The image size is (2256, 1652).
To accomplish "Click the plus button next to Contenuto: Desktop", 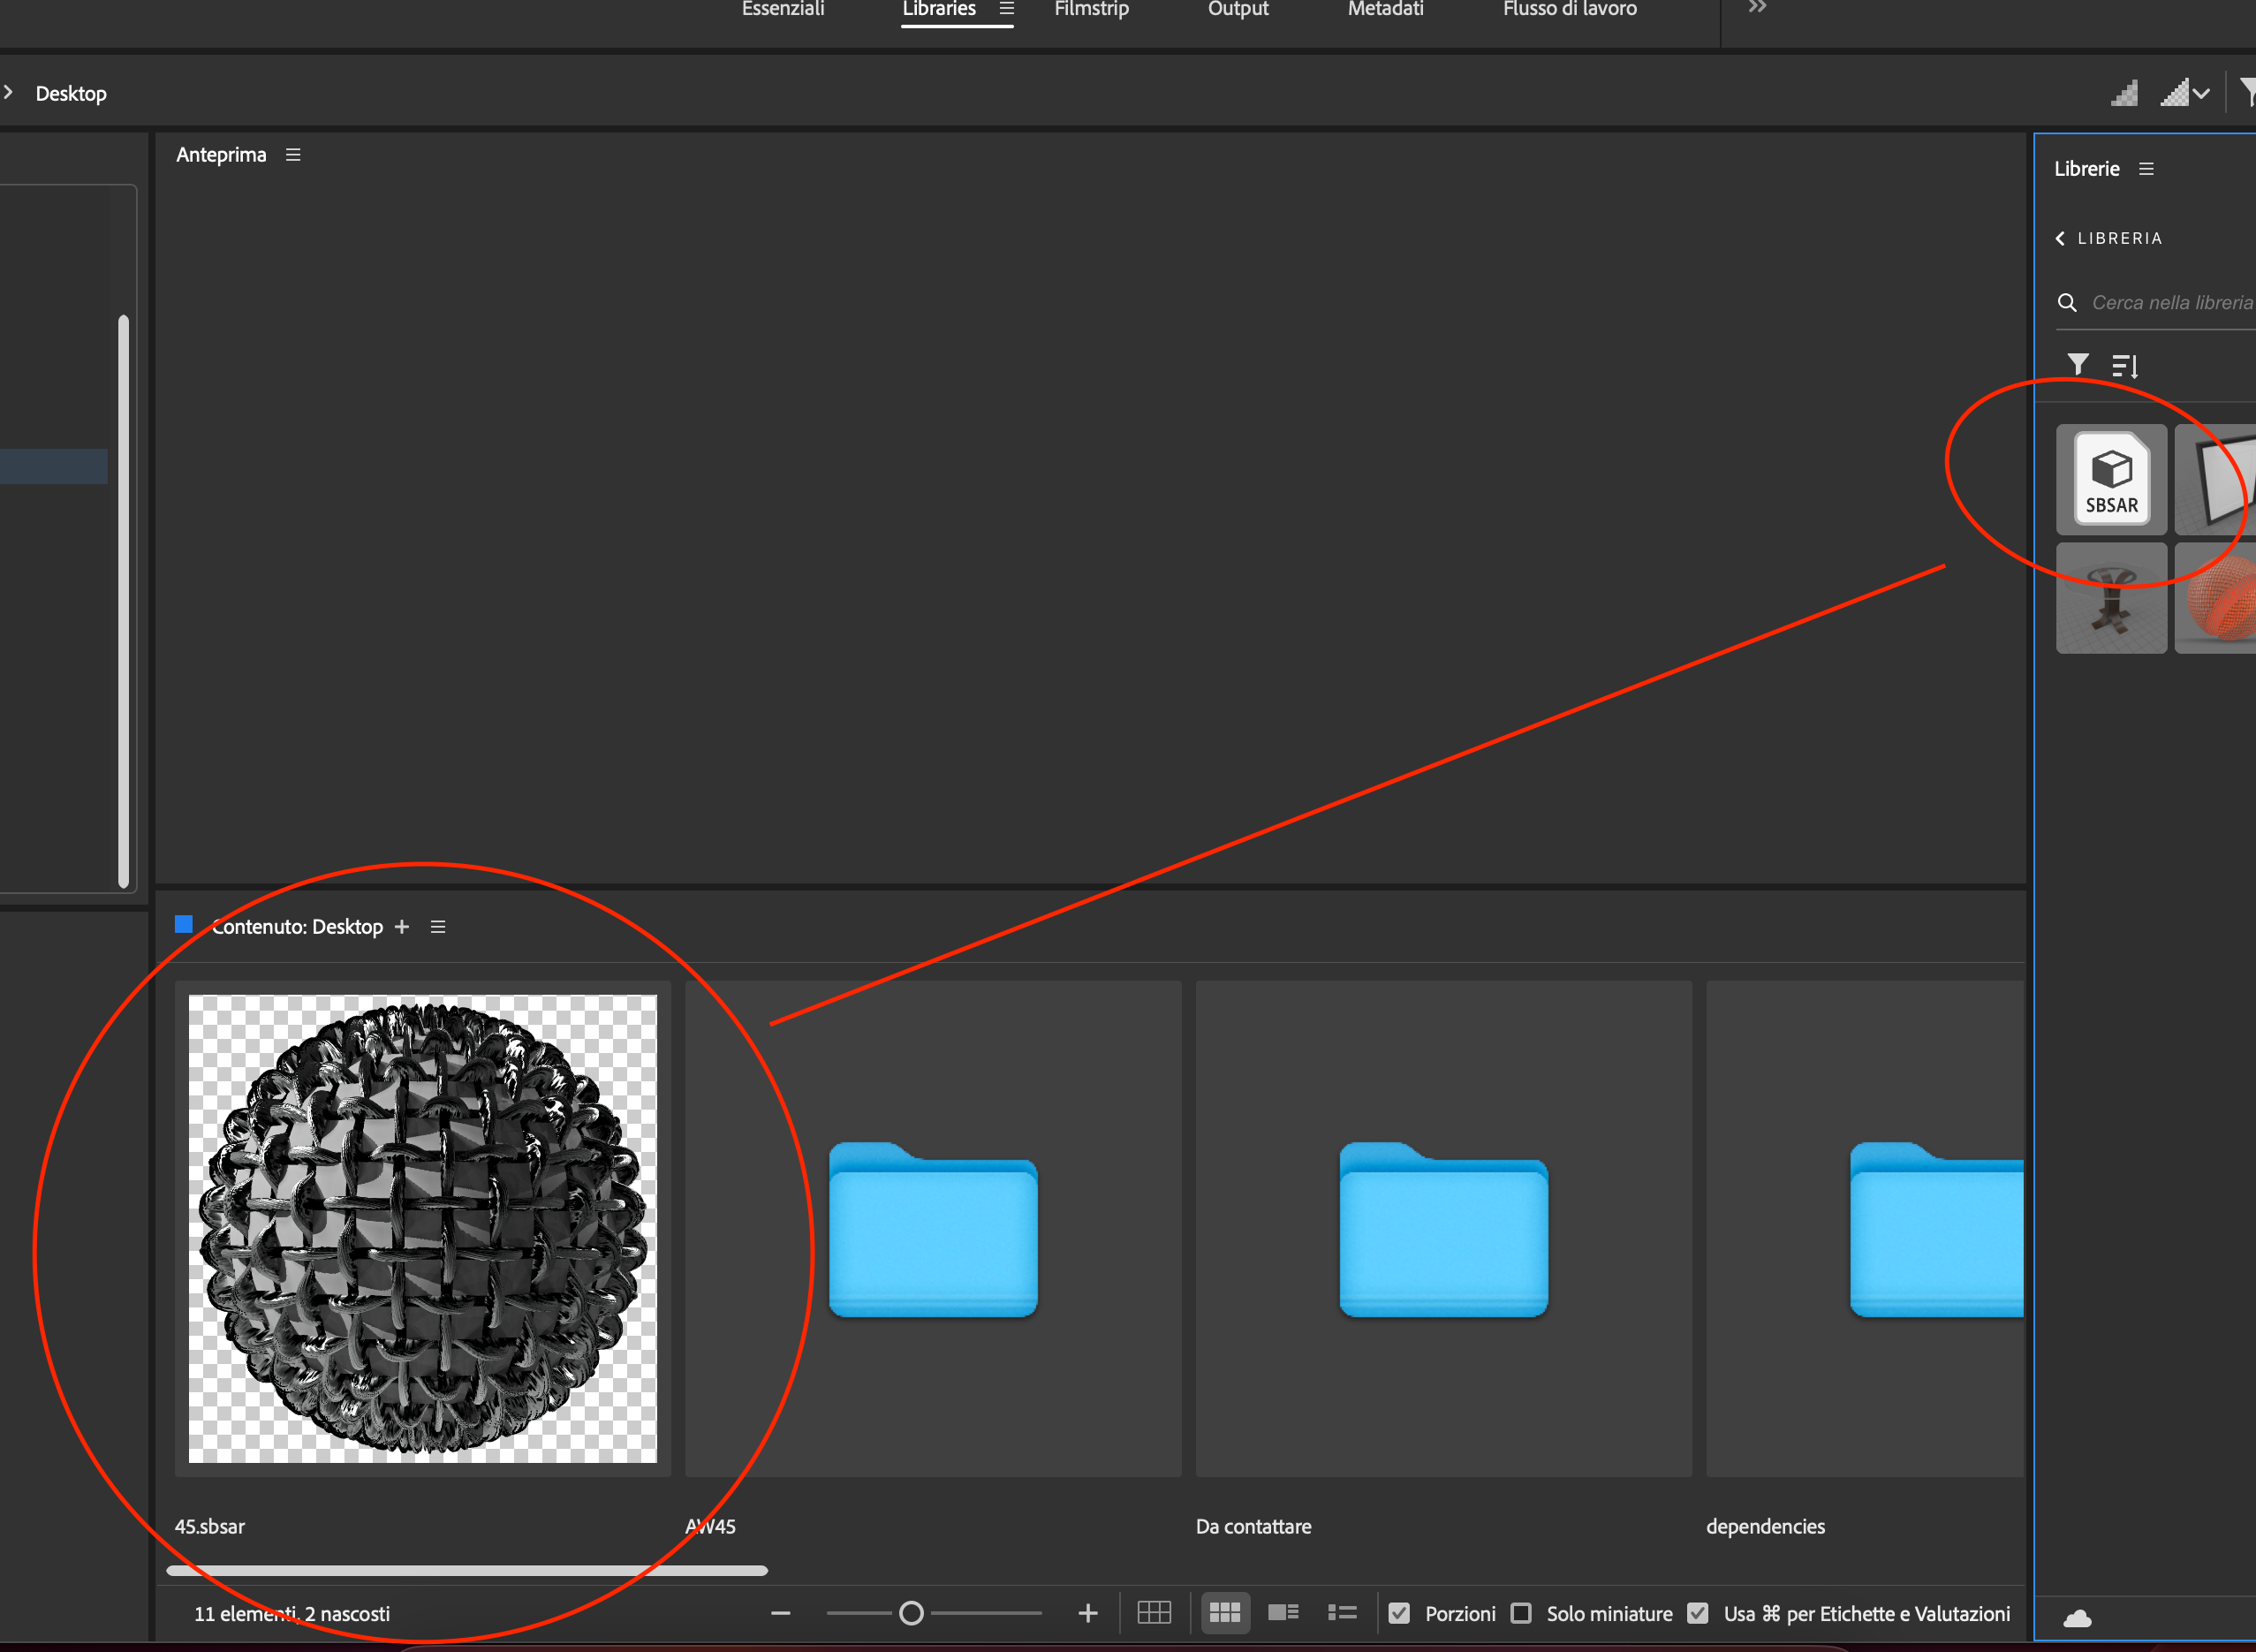I will point(402,927).
